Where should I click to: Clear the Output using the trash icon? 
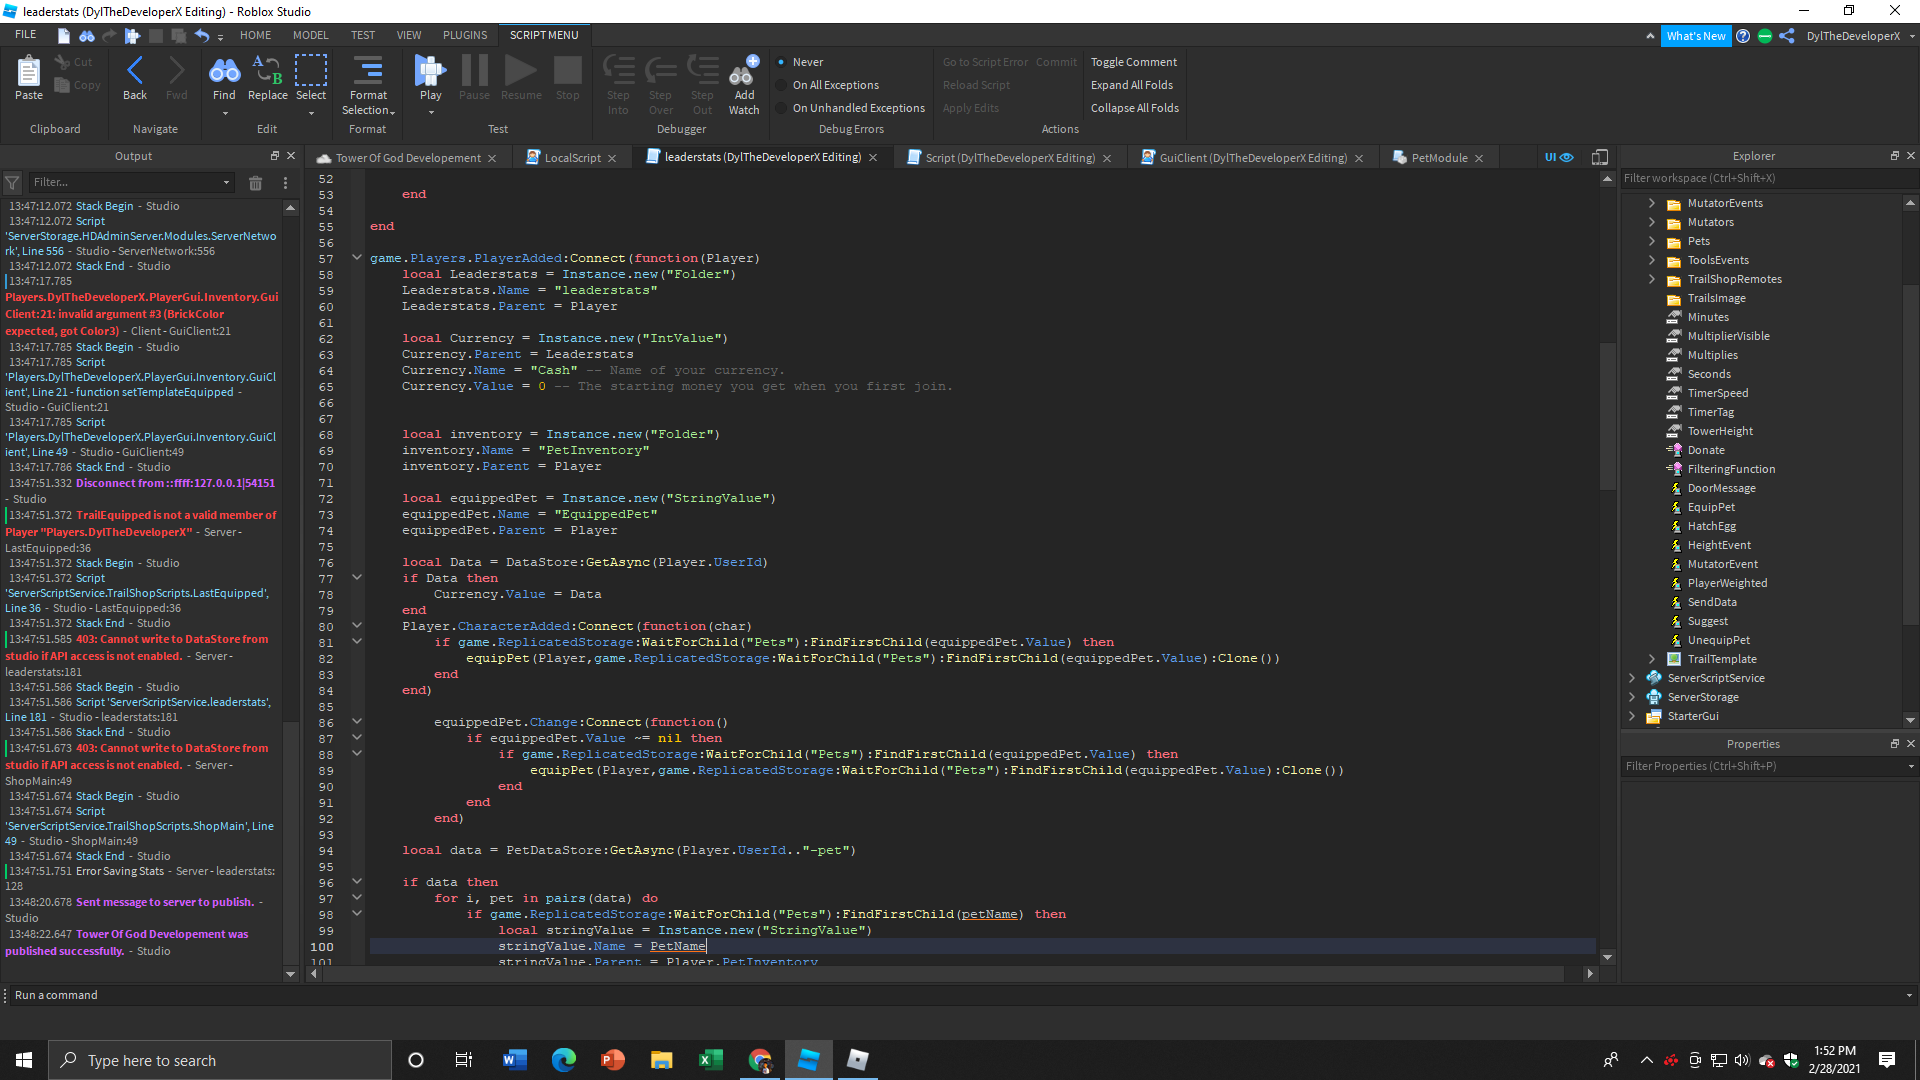256,182
